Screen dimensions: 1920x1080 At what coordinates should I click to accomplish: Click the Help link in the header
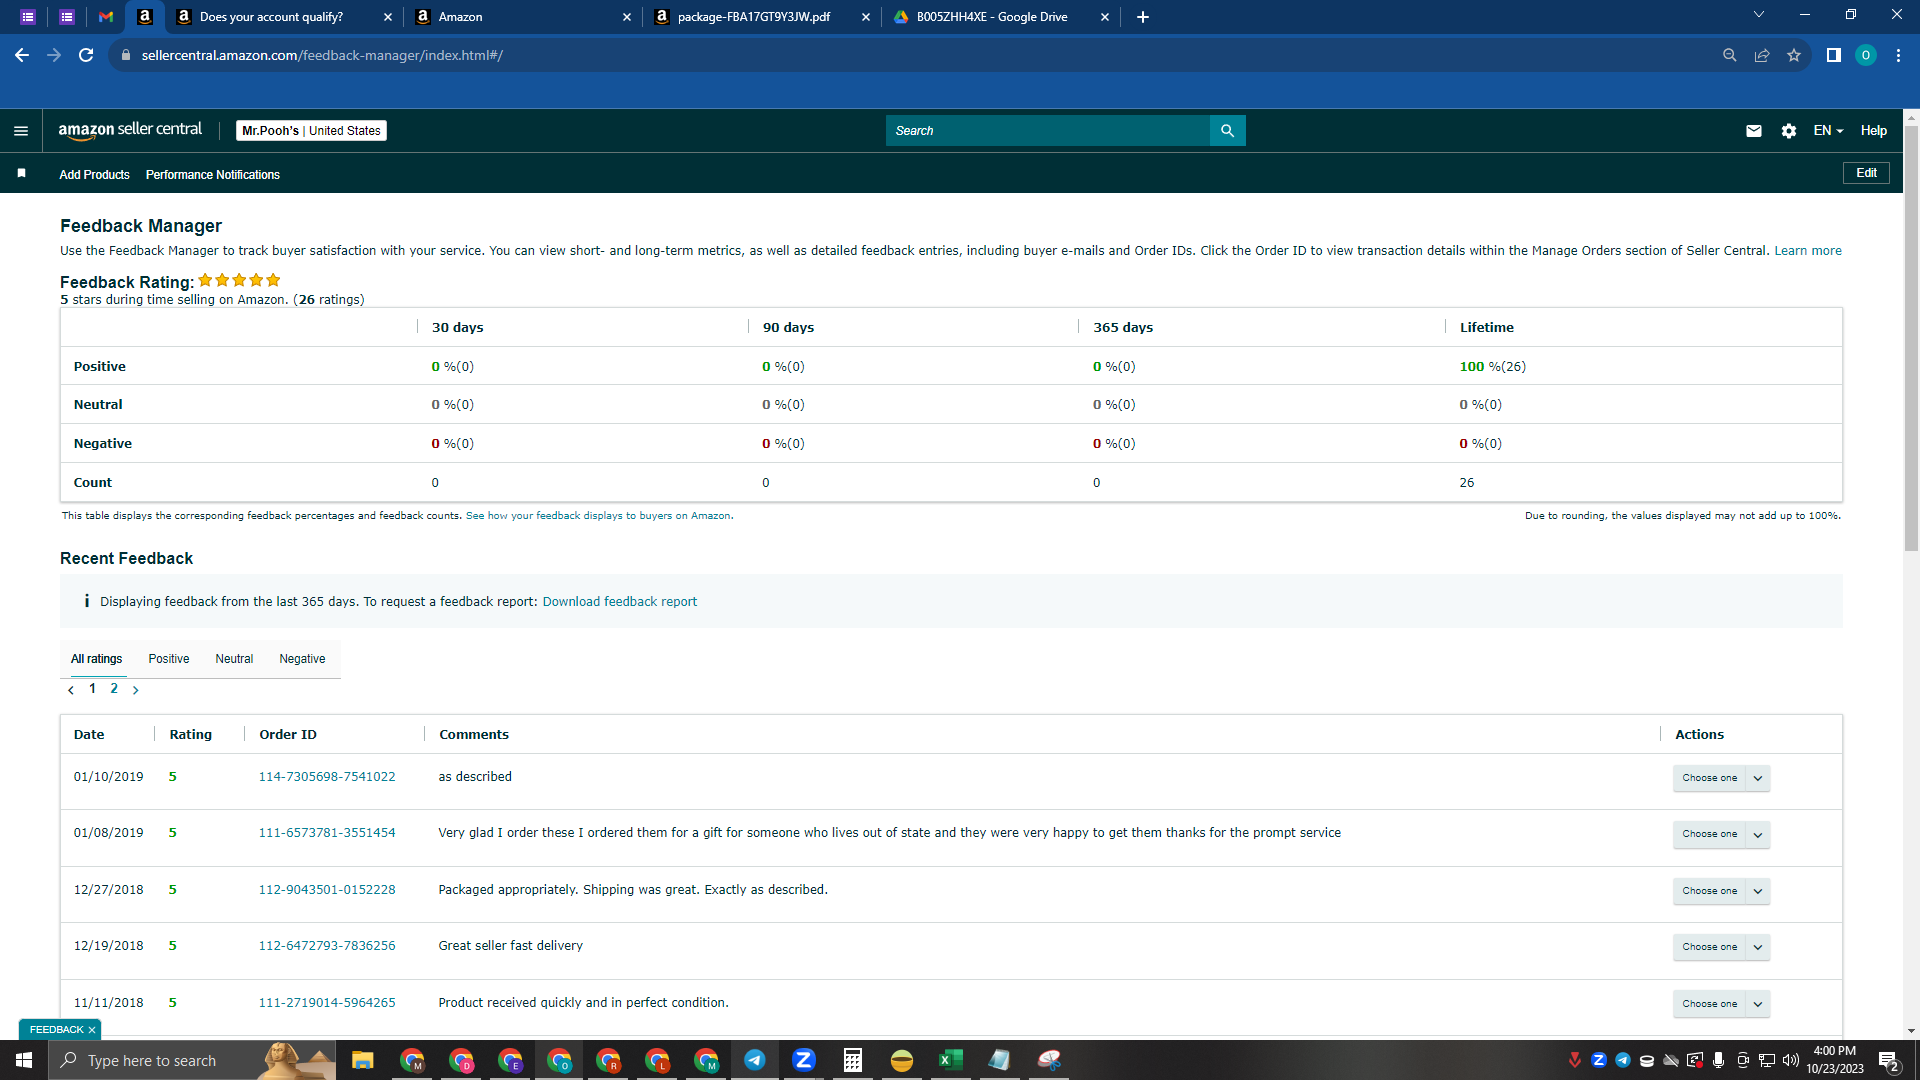(x=1874, y=131)
